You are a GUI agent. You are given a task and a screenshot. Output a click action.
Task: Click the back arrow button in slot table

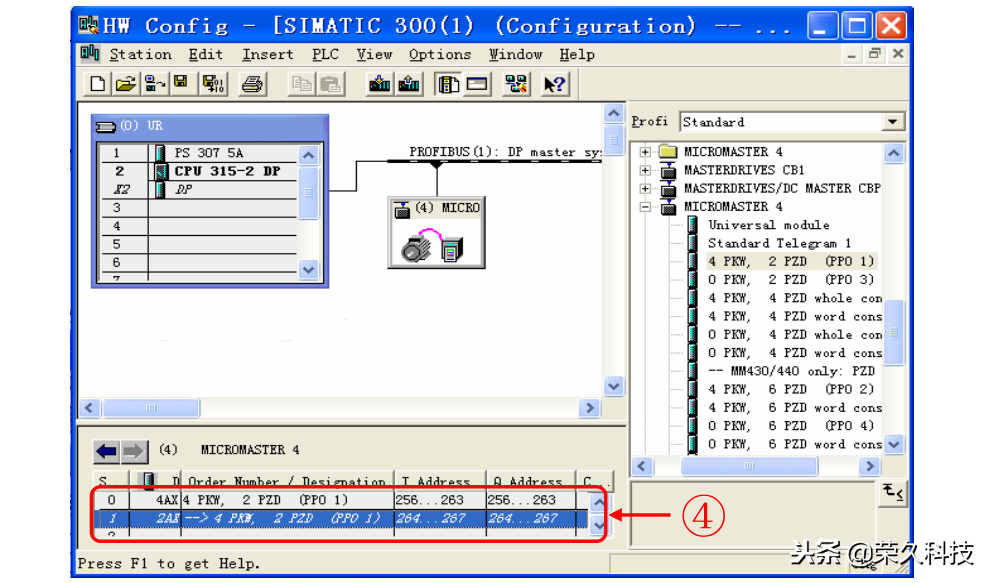pos(107,451)
